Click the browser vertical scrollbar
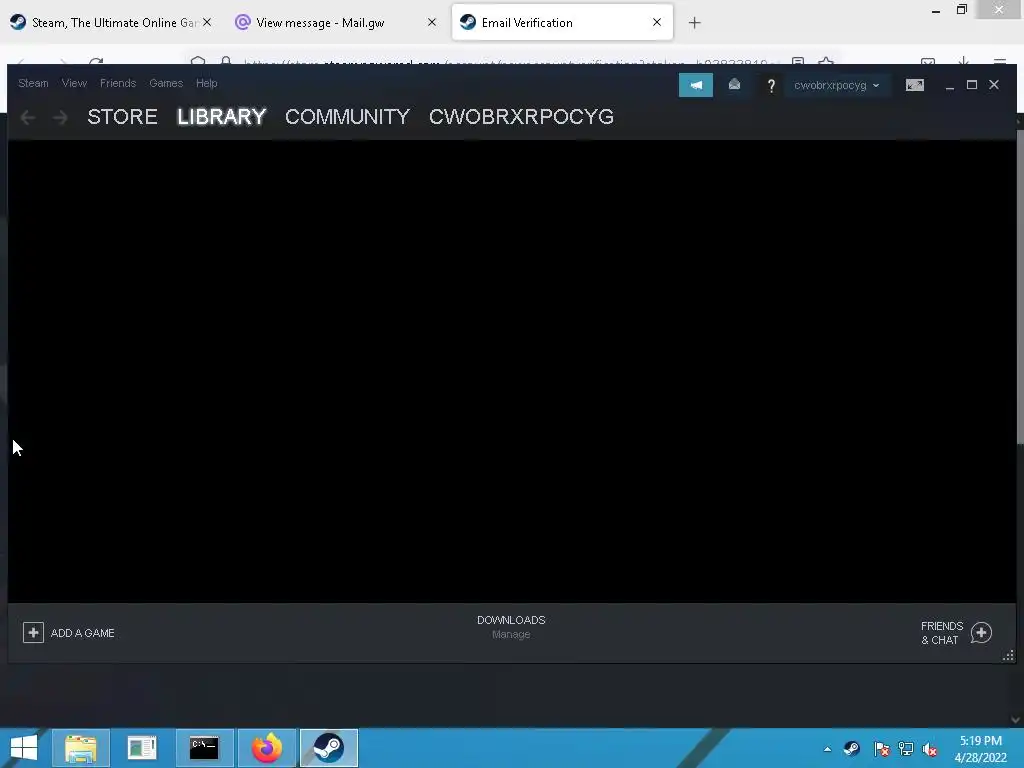This screenshot has height=768, width=1024. 1019,287
